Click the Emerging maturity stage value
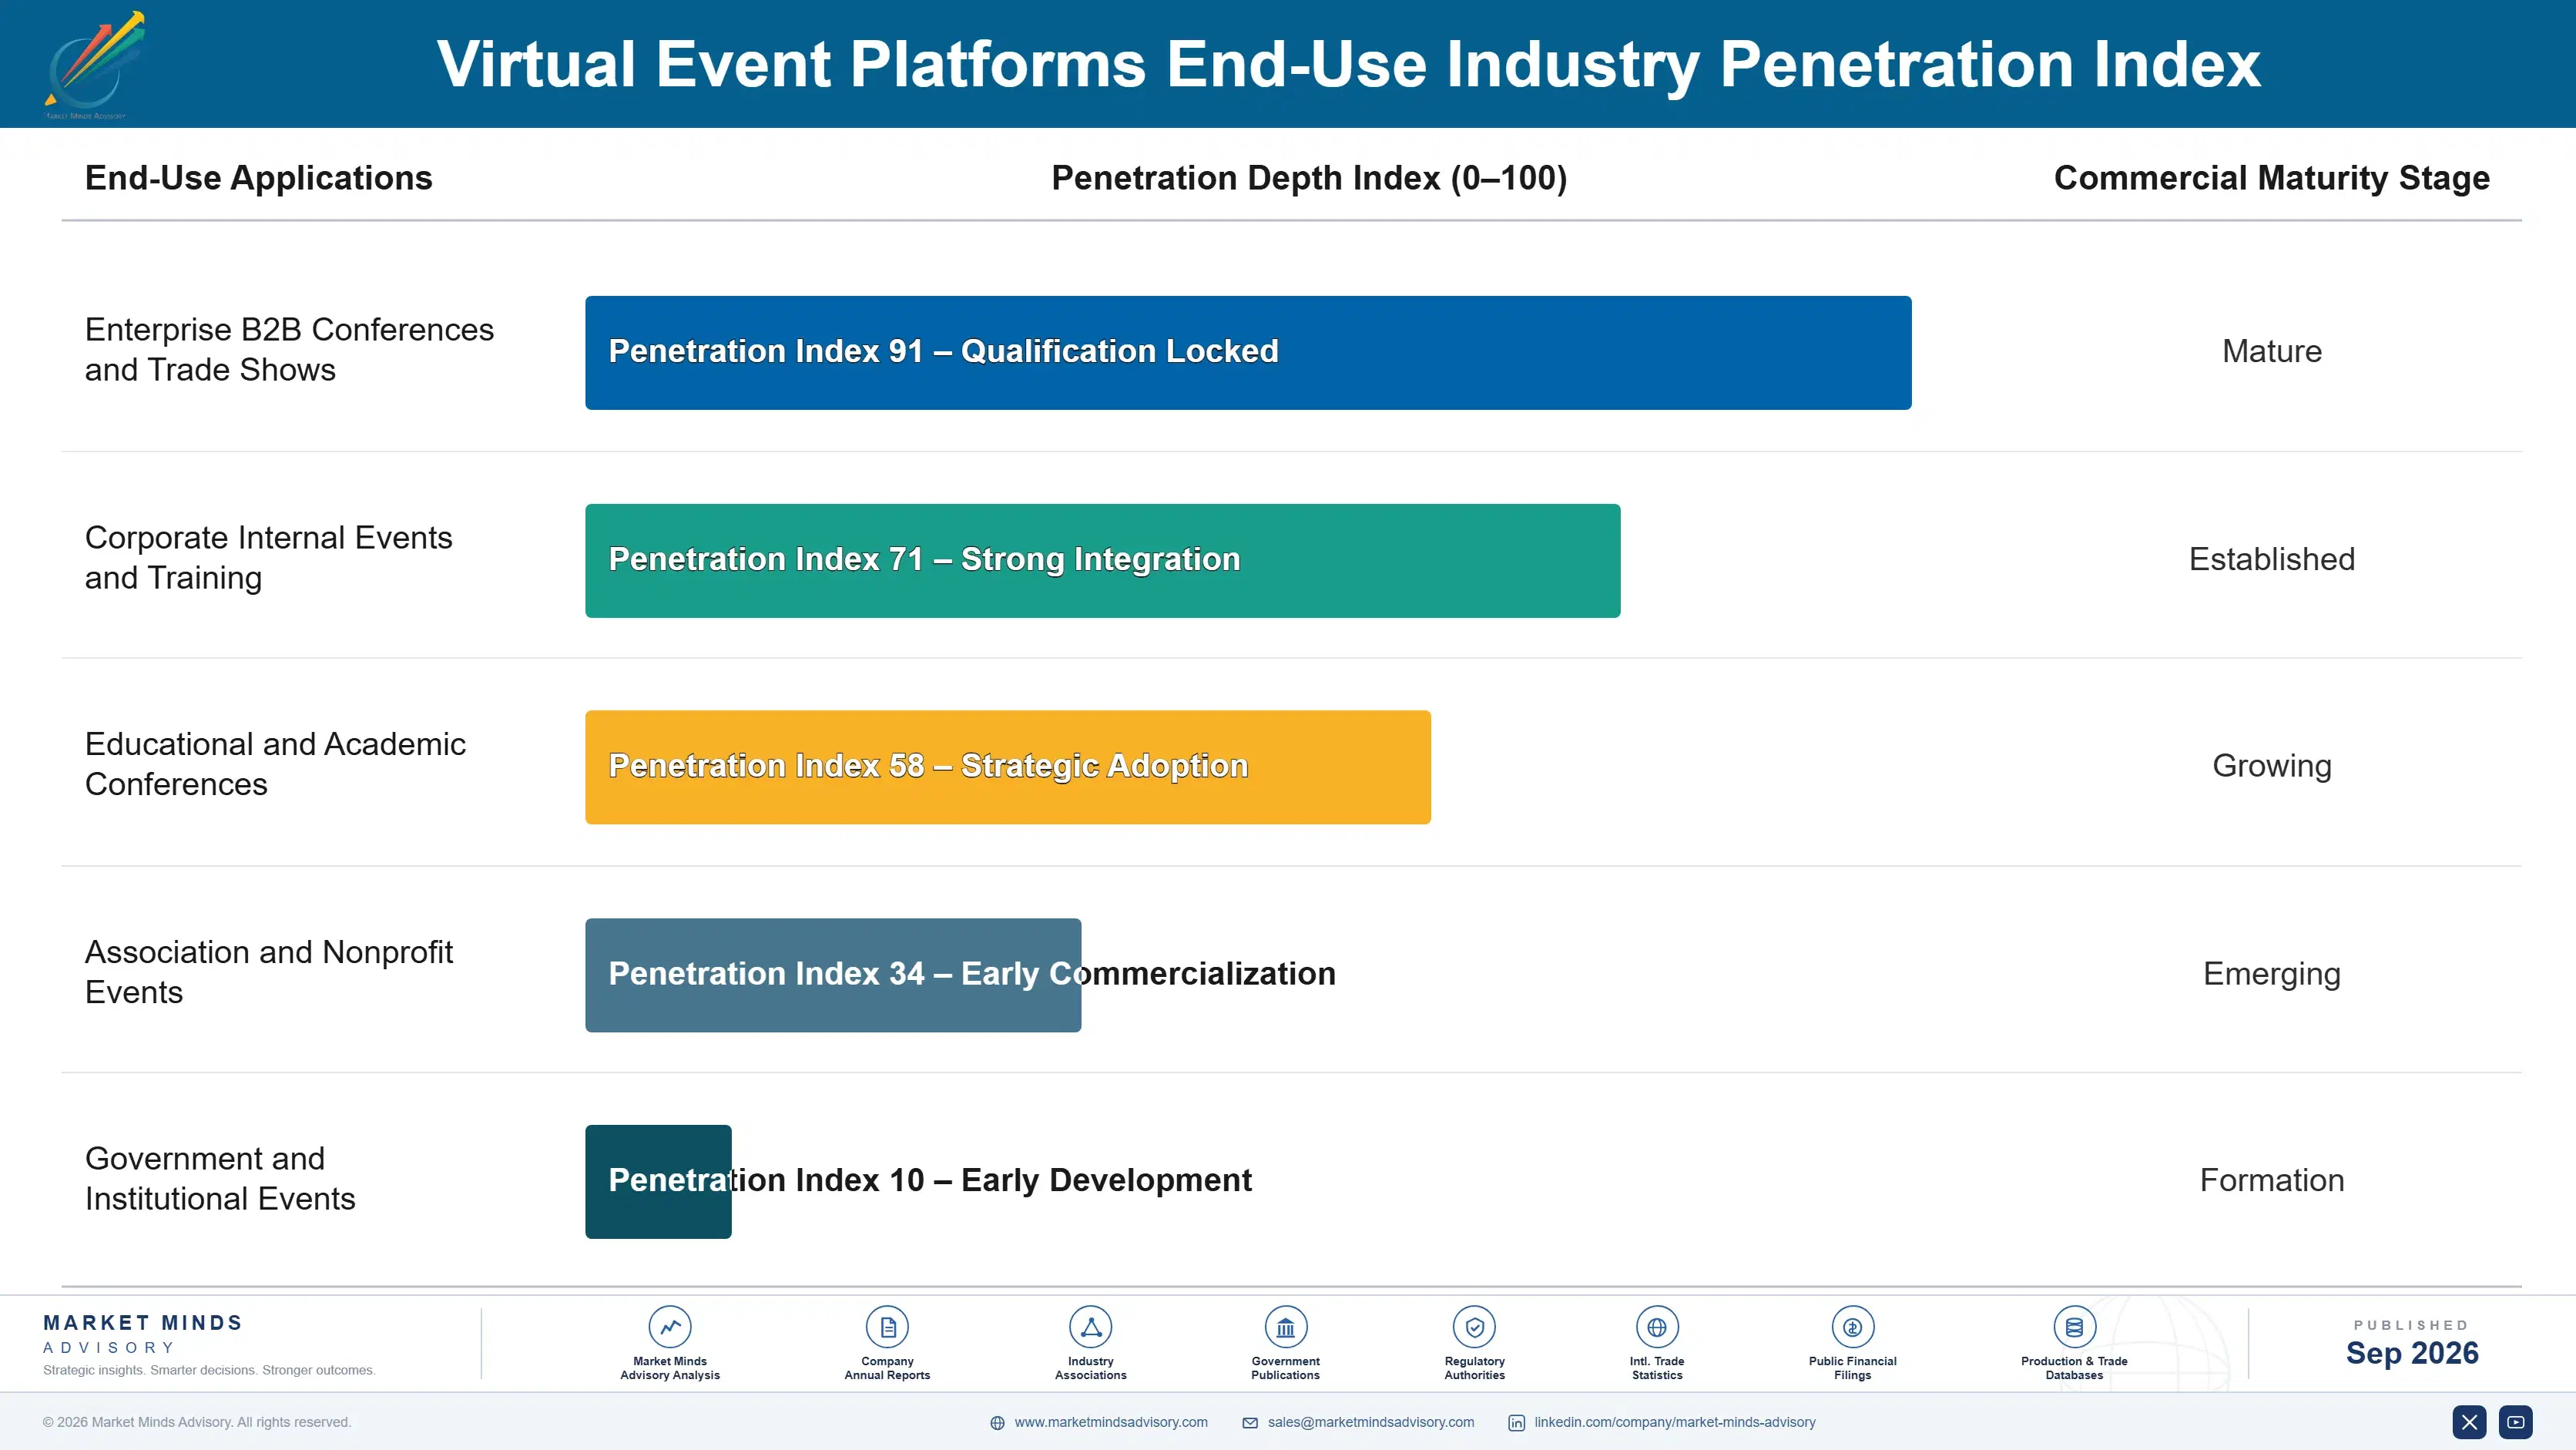Screen dimensions: 2576x1450 coord(2271,974)
